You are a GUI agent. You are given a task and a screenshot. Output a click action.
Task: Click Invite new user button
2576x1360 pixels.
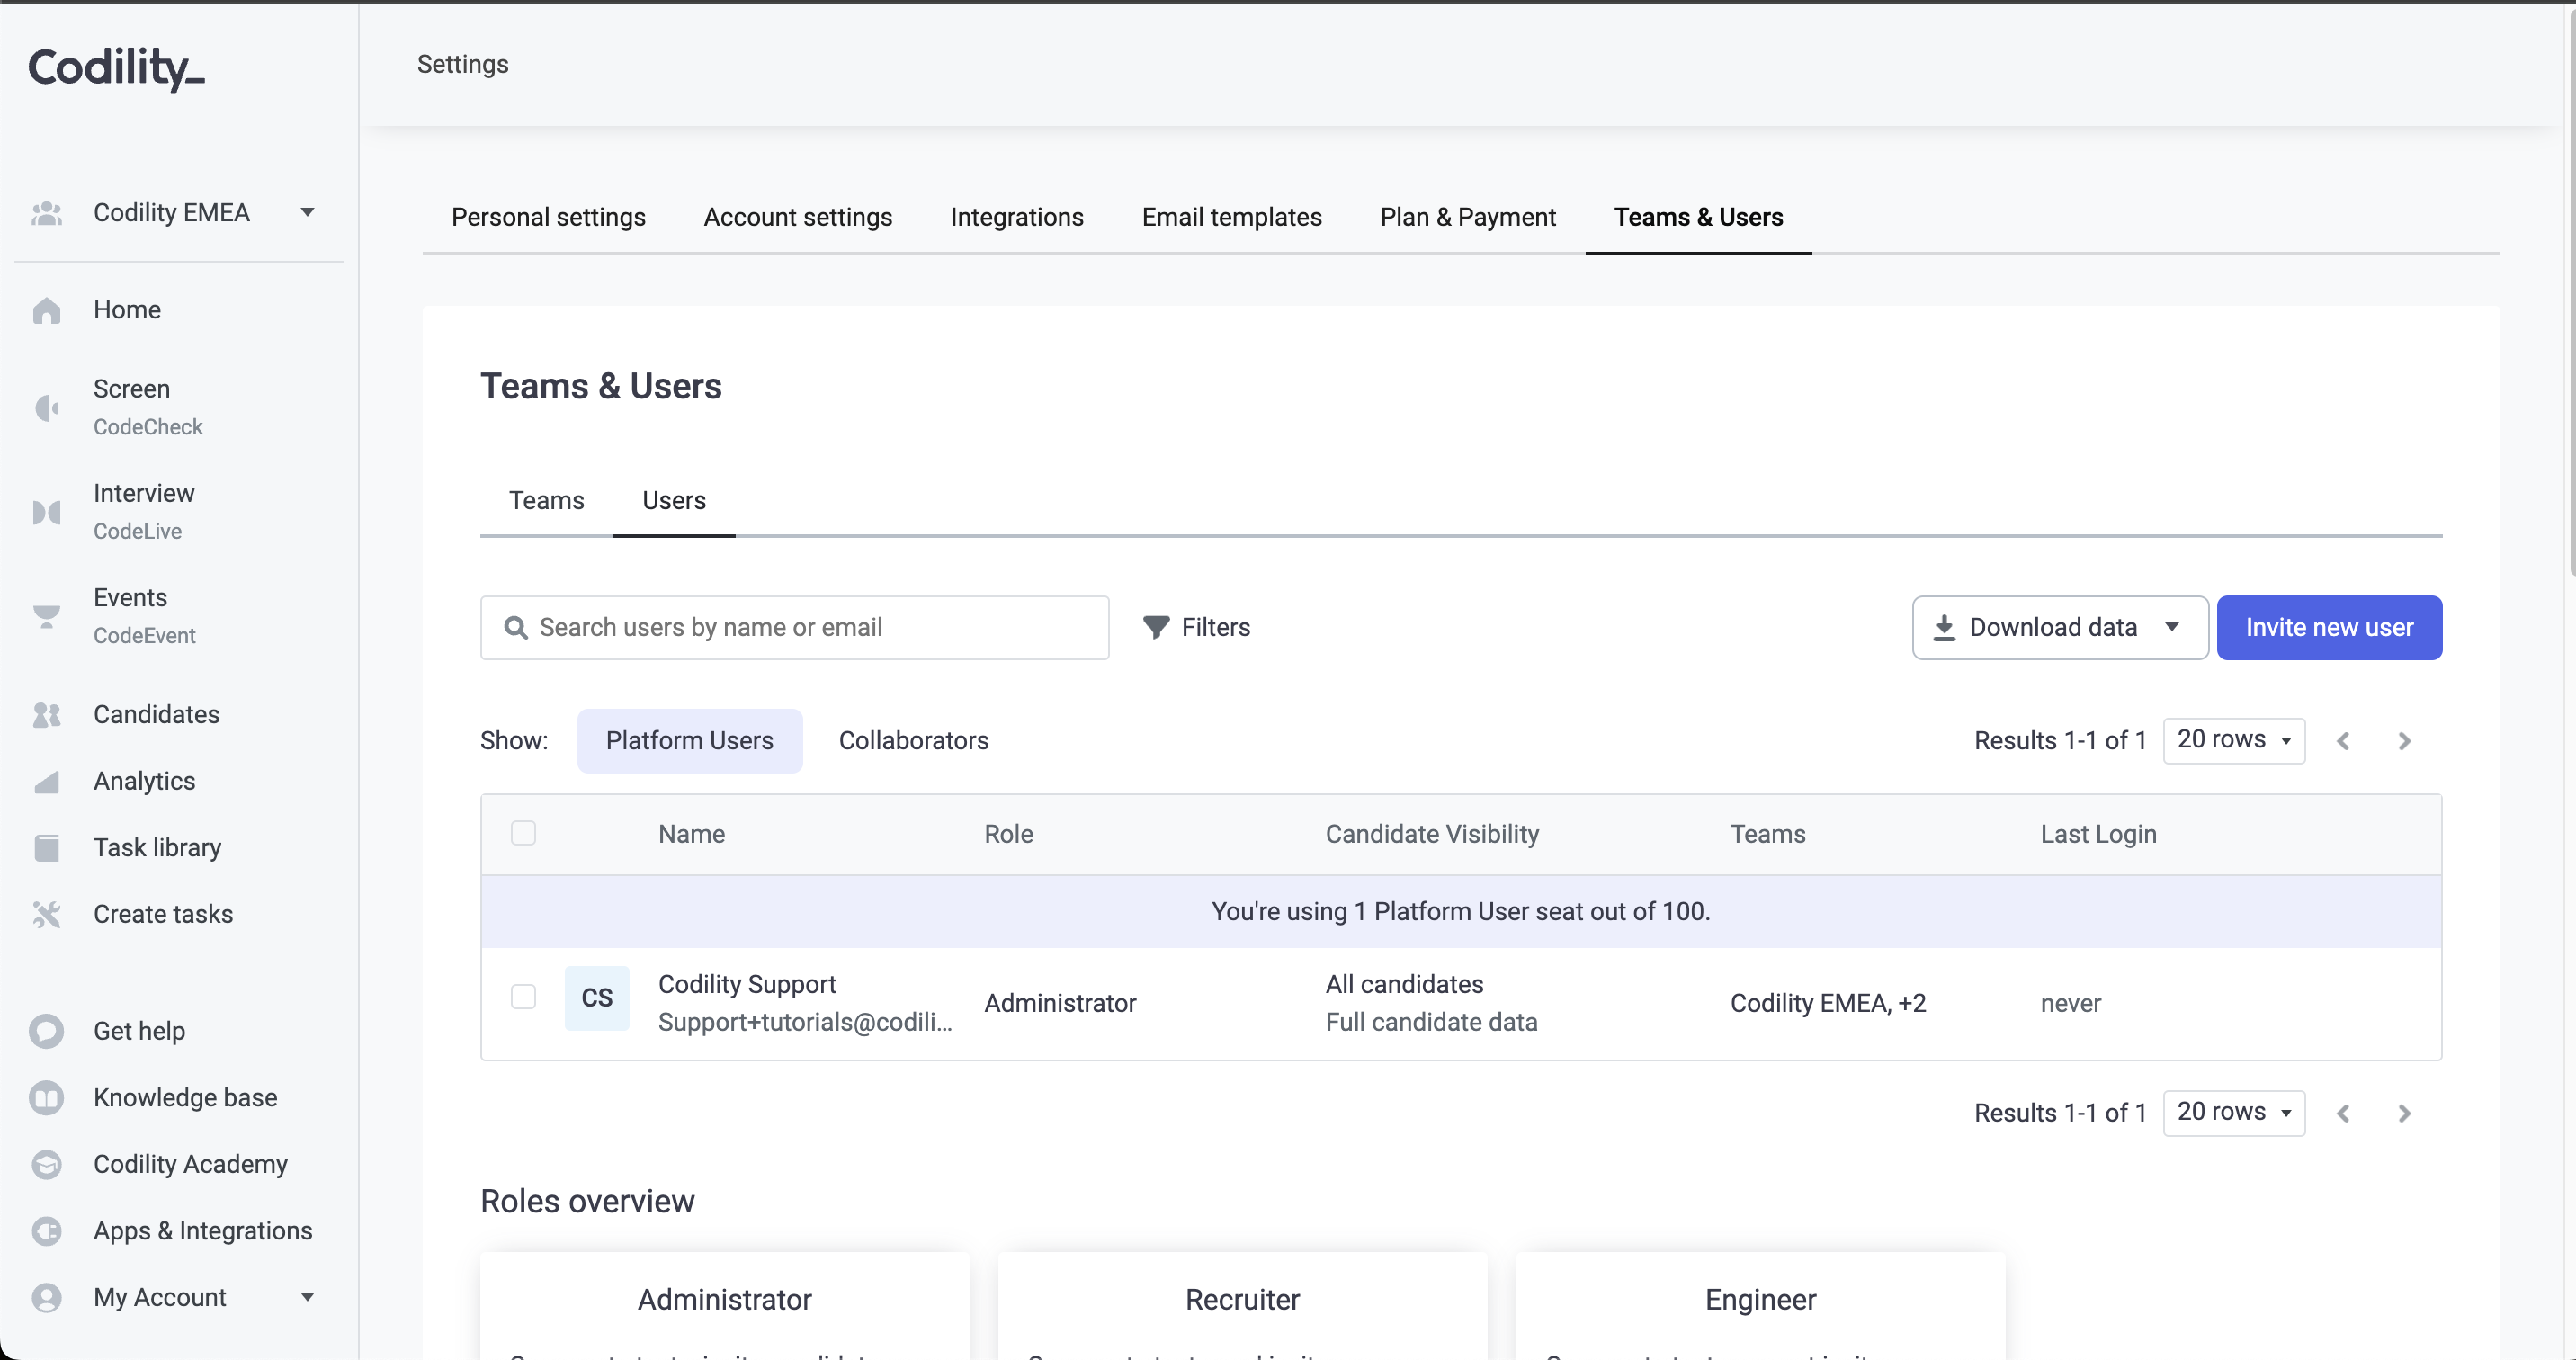click(2328, 627)
